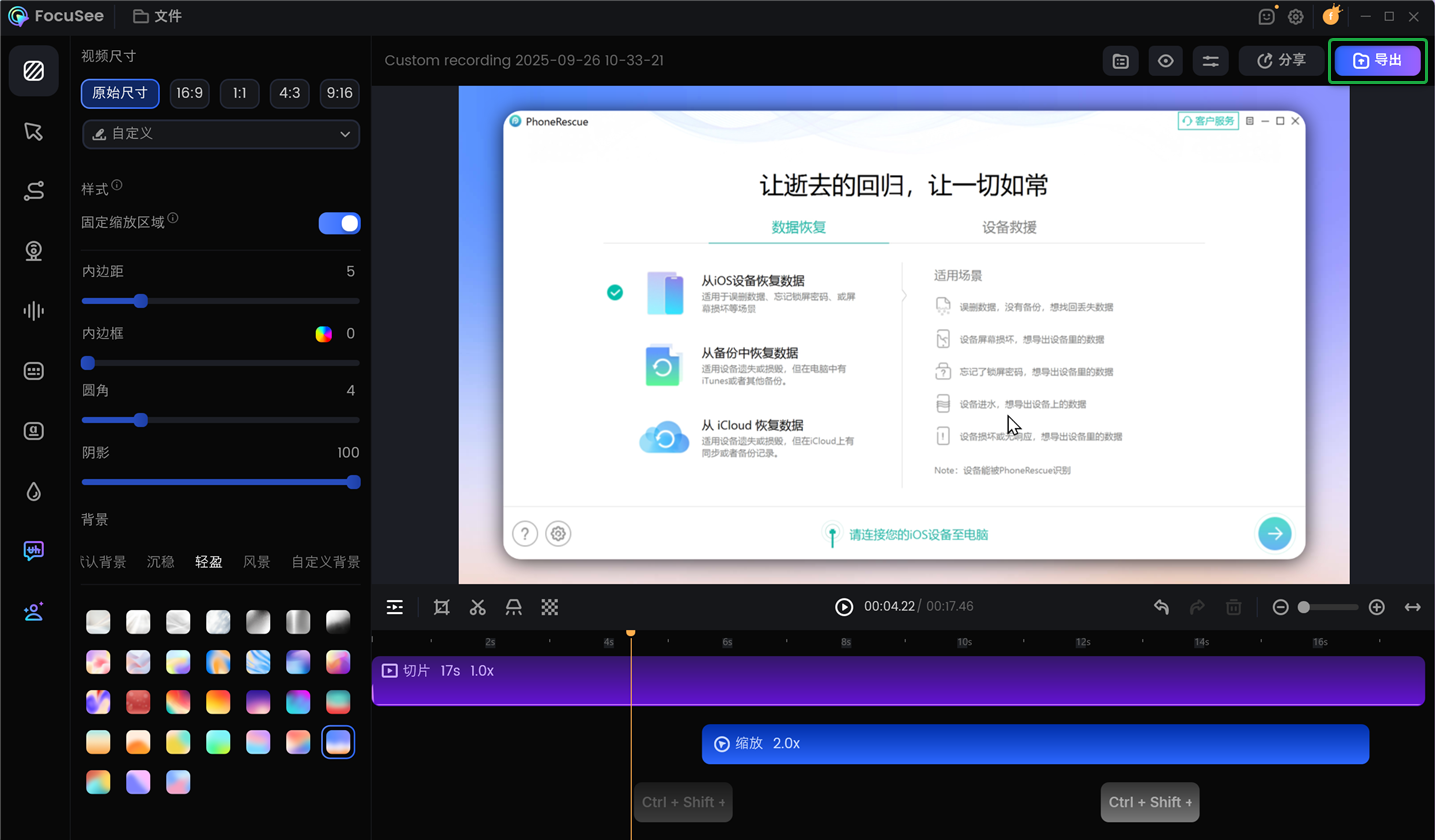Open the adjustment sliders icon button
Image resolution: width=1435 pixels, height=840 pixels.
(x=1211, y=61)
